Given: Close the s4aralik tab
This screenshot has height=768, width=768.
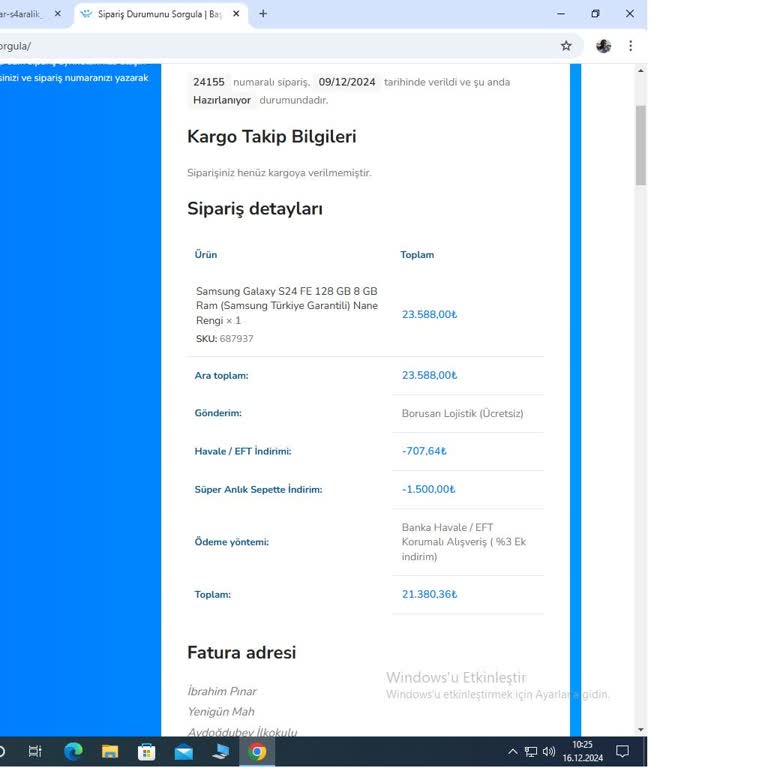Looking at the screenshot, I should pyautogui.click(x=58, y=14).
